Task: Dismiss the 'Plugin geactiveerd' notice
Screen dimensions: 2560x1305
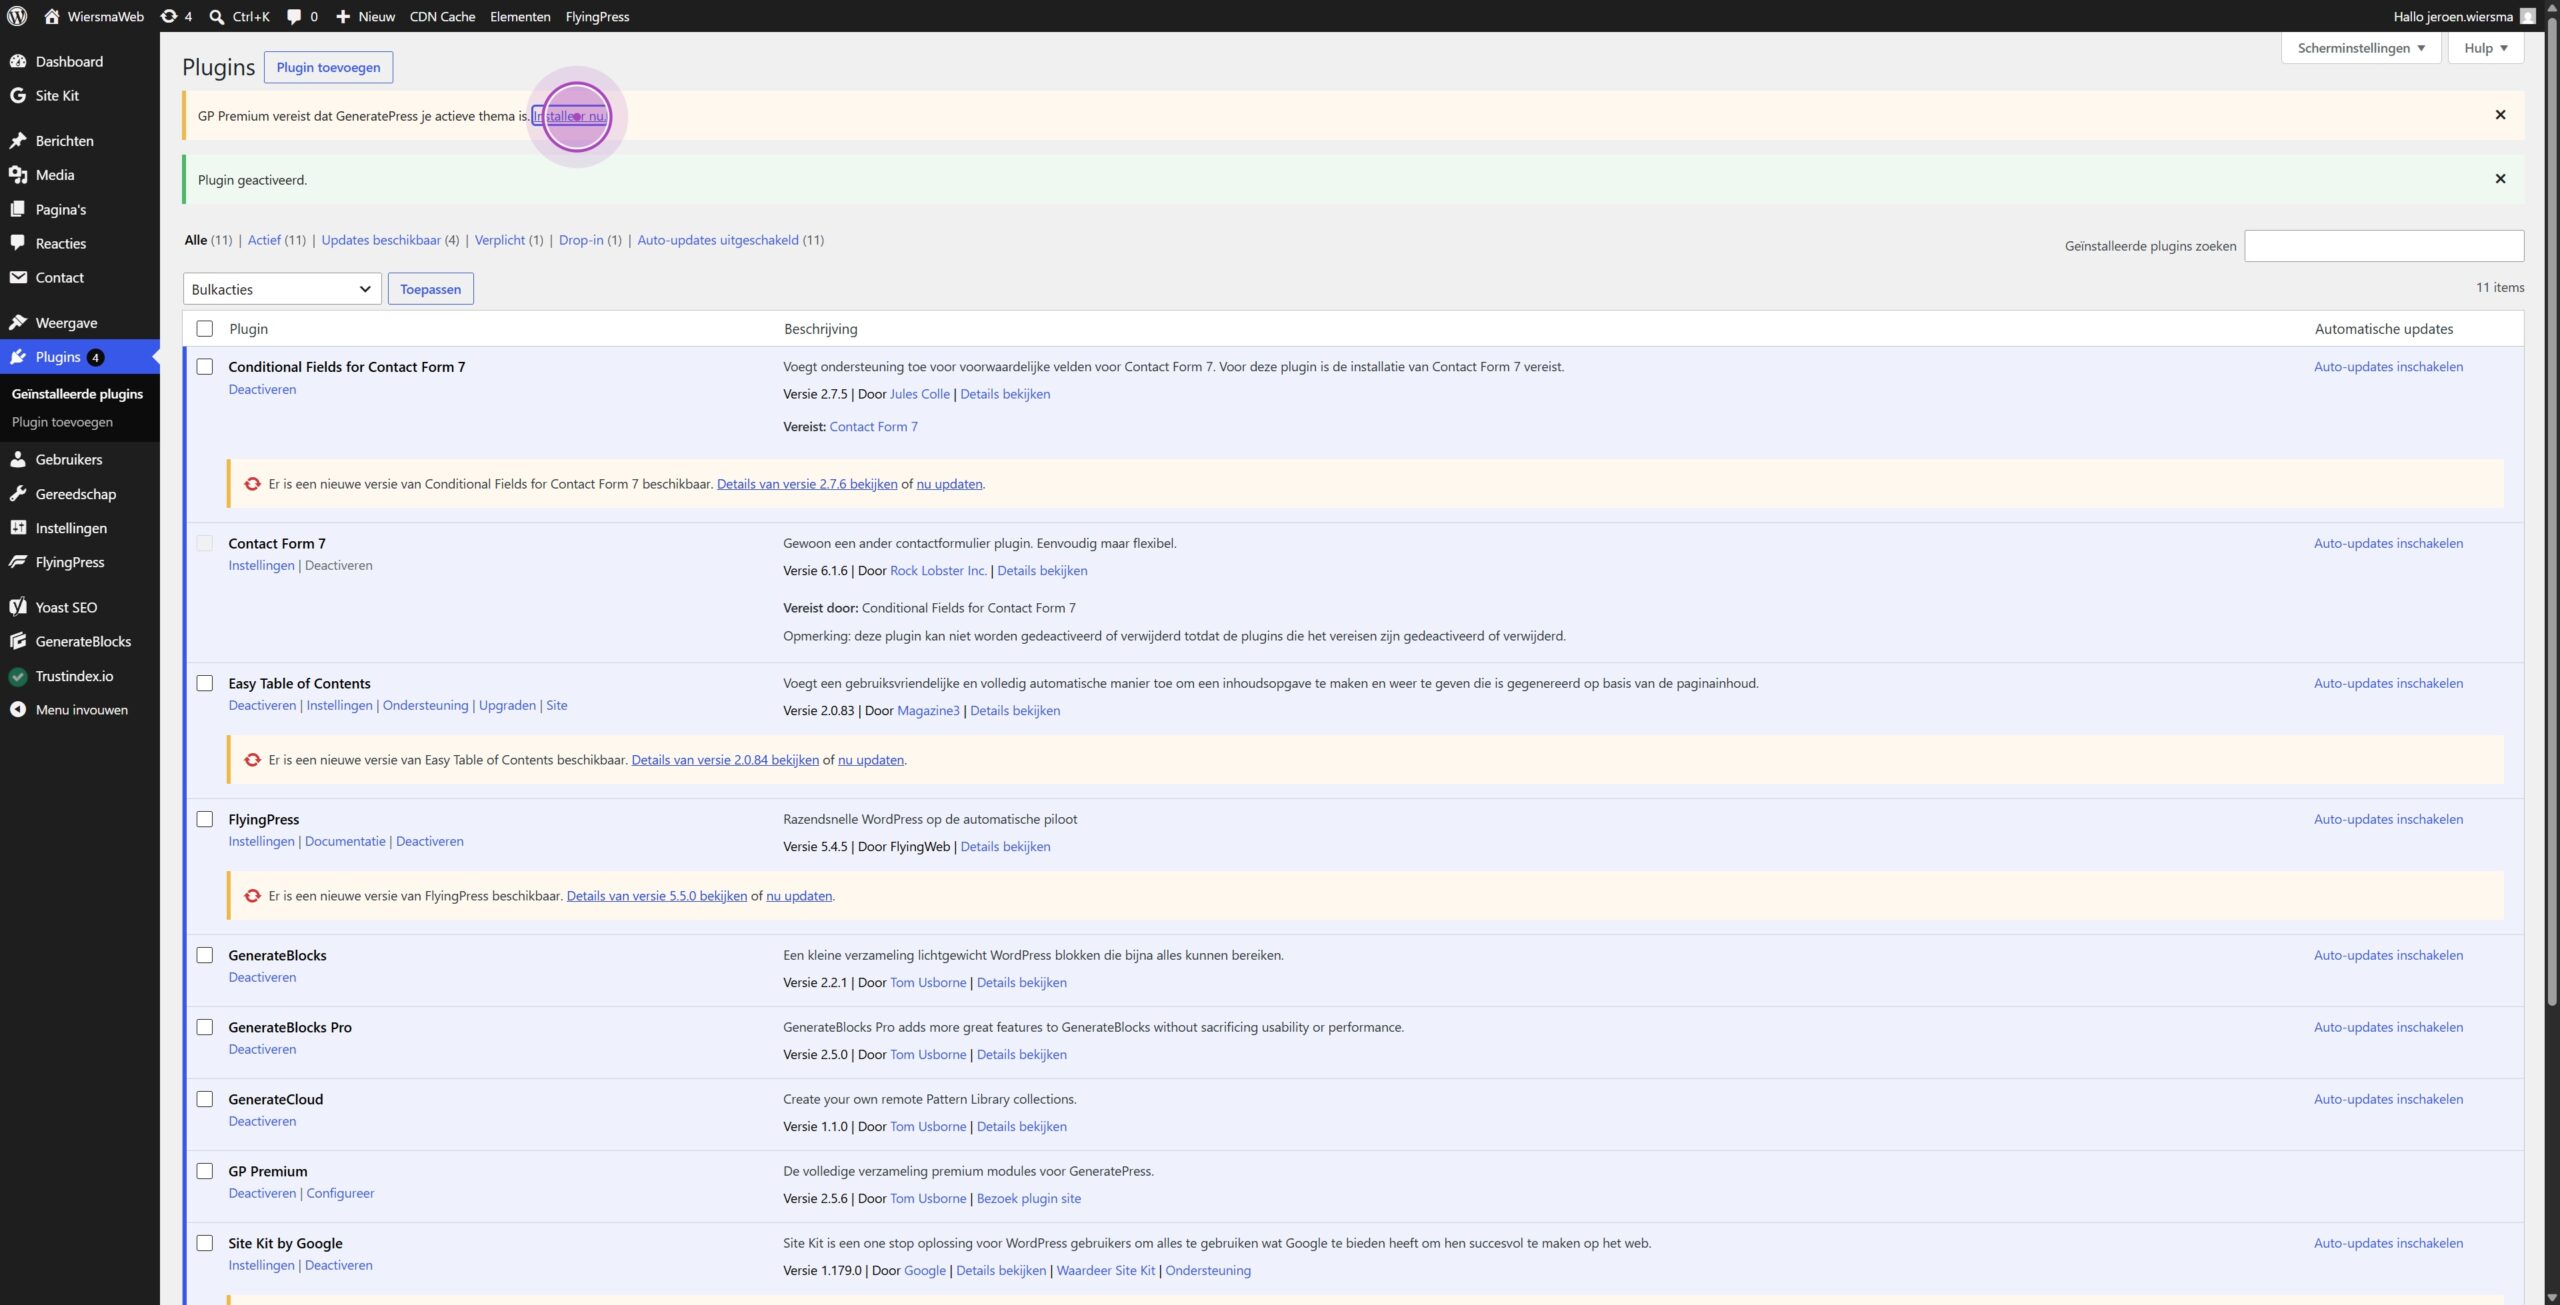Action: [x=2500, y=179]
